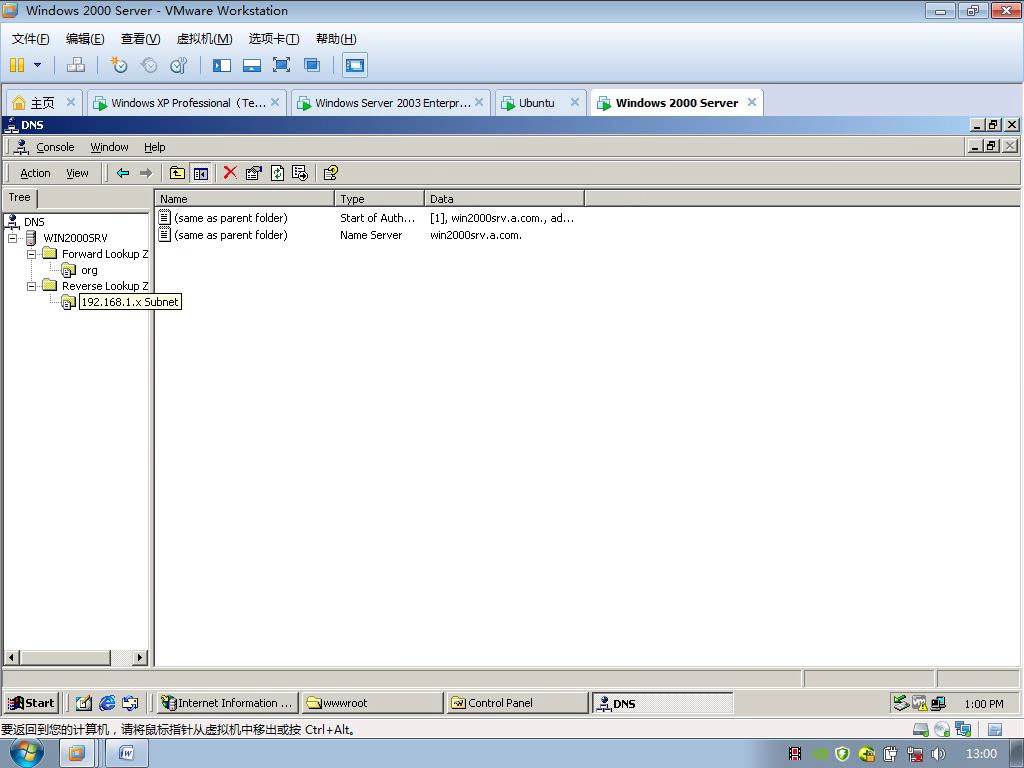Open the 编辑(E) menu

tap(85, 39)
